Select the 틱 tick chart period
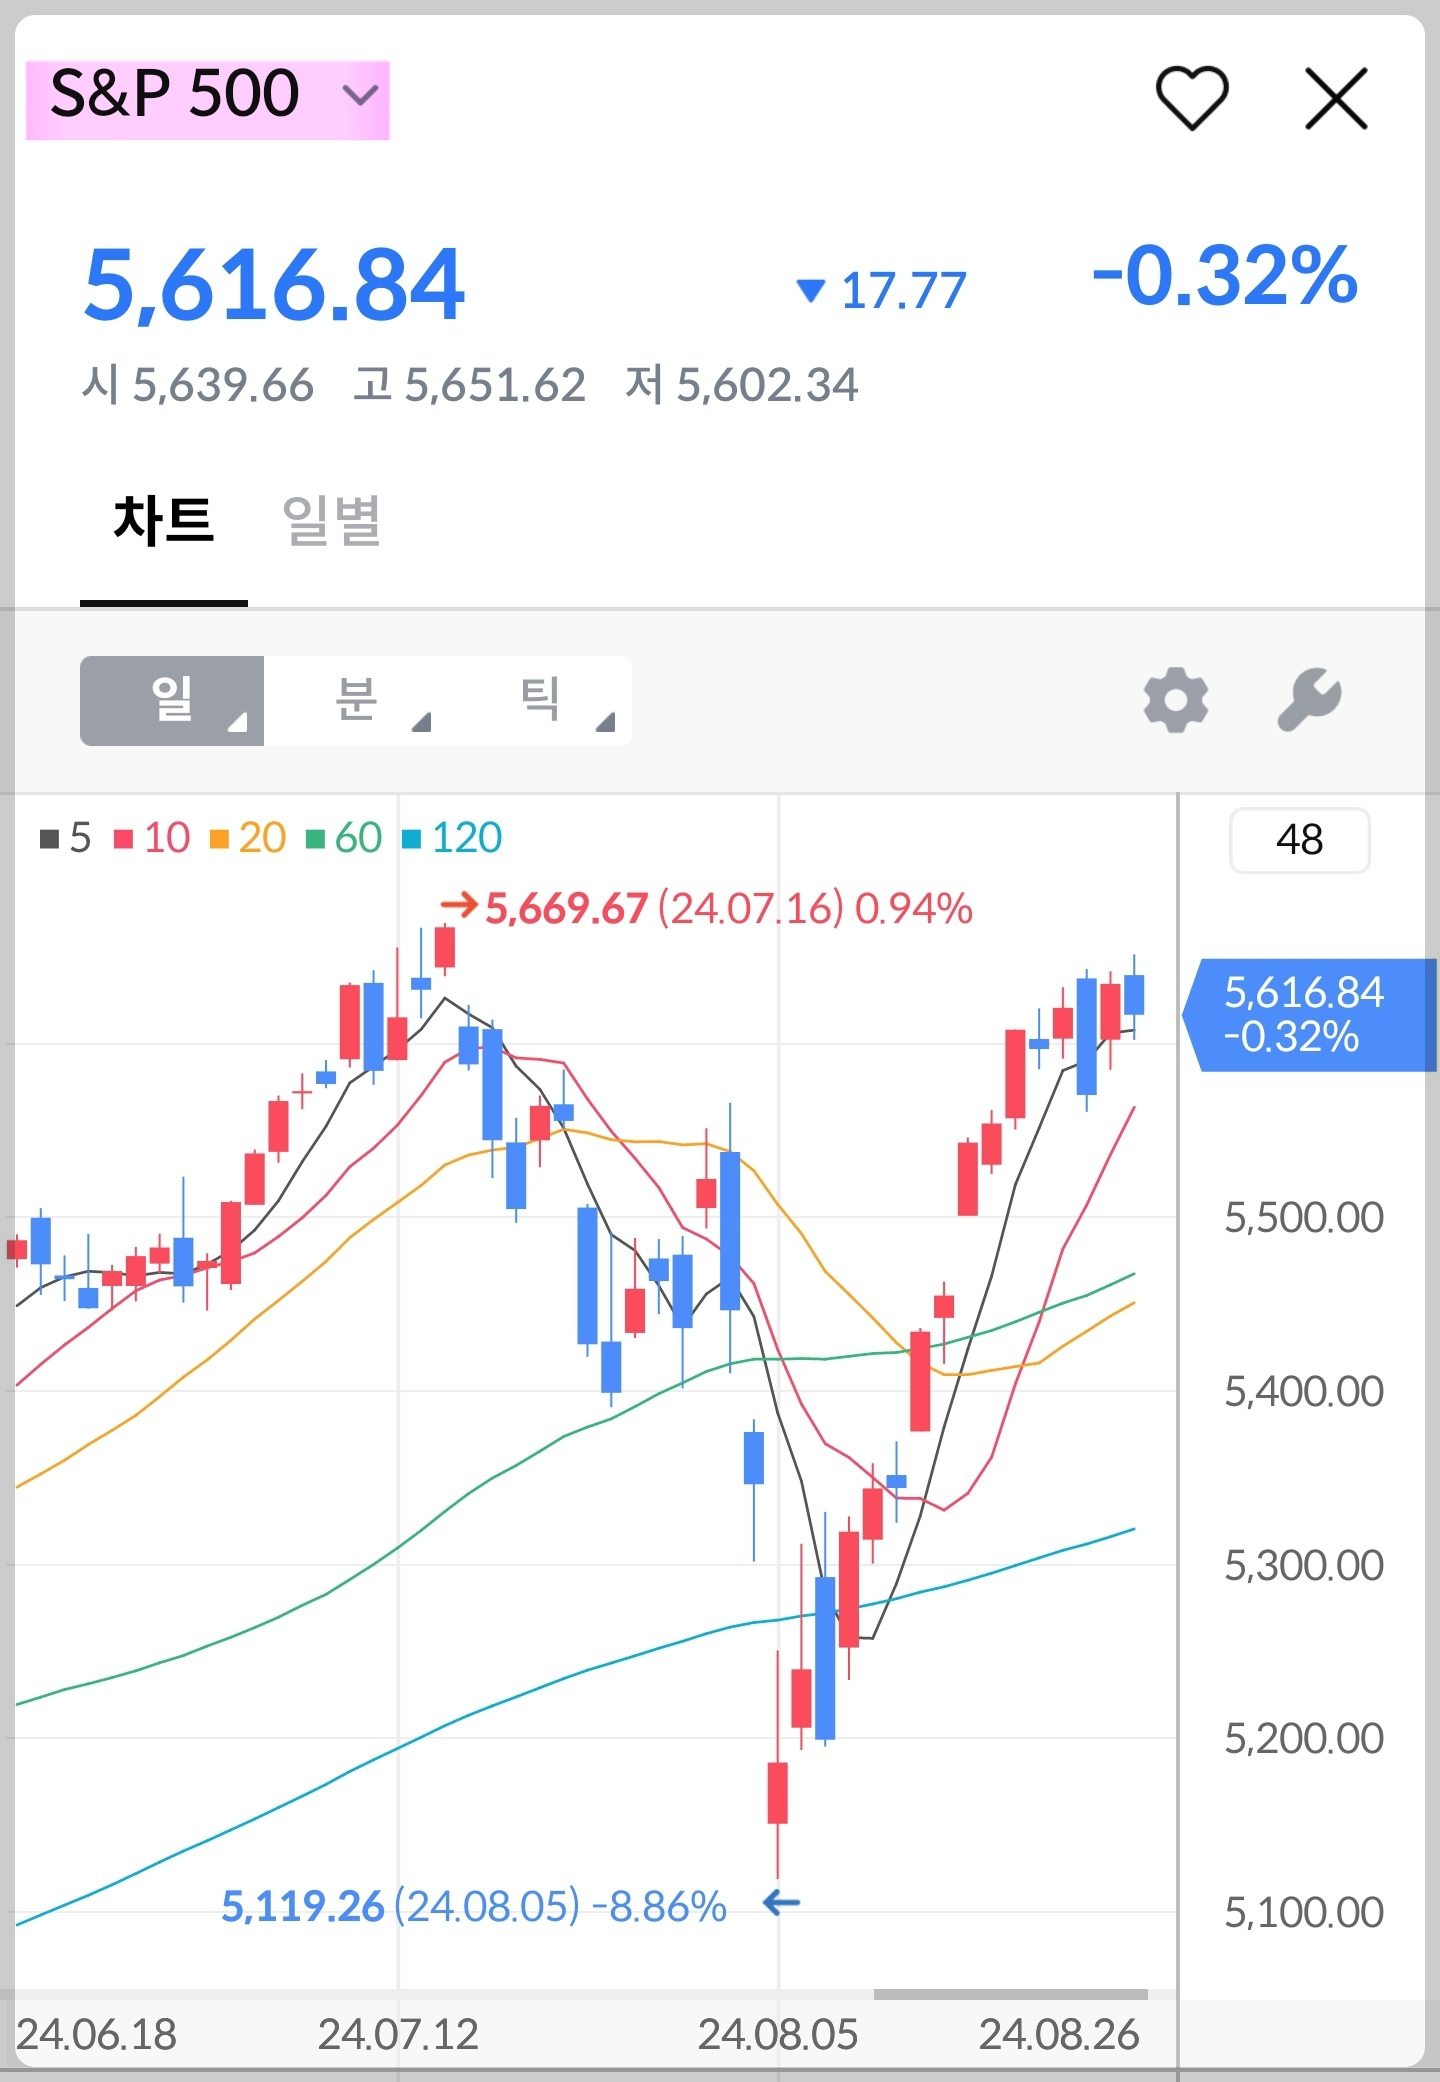This screenshot has width=1440, height=2082. tap(540, 700)
